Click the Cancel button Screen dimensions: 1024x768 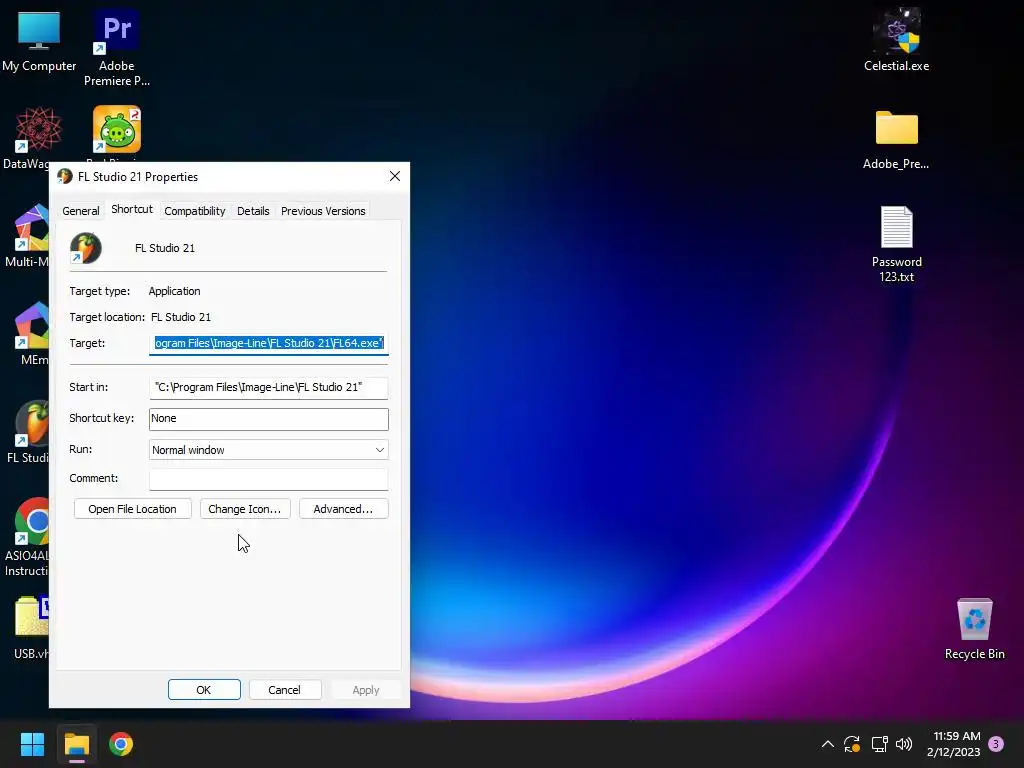click(285, 690)
